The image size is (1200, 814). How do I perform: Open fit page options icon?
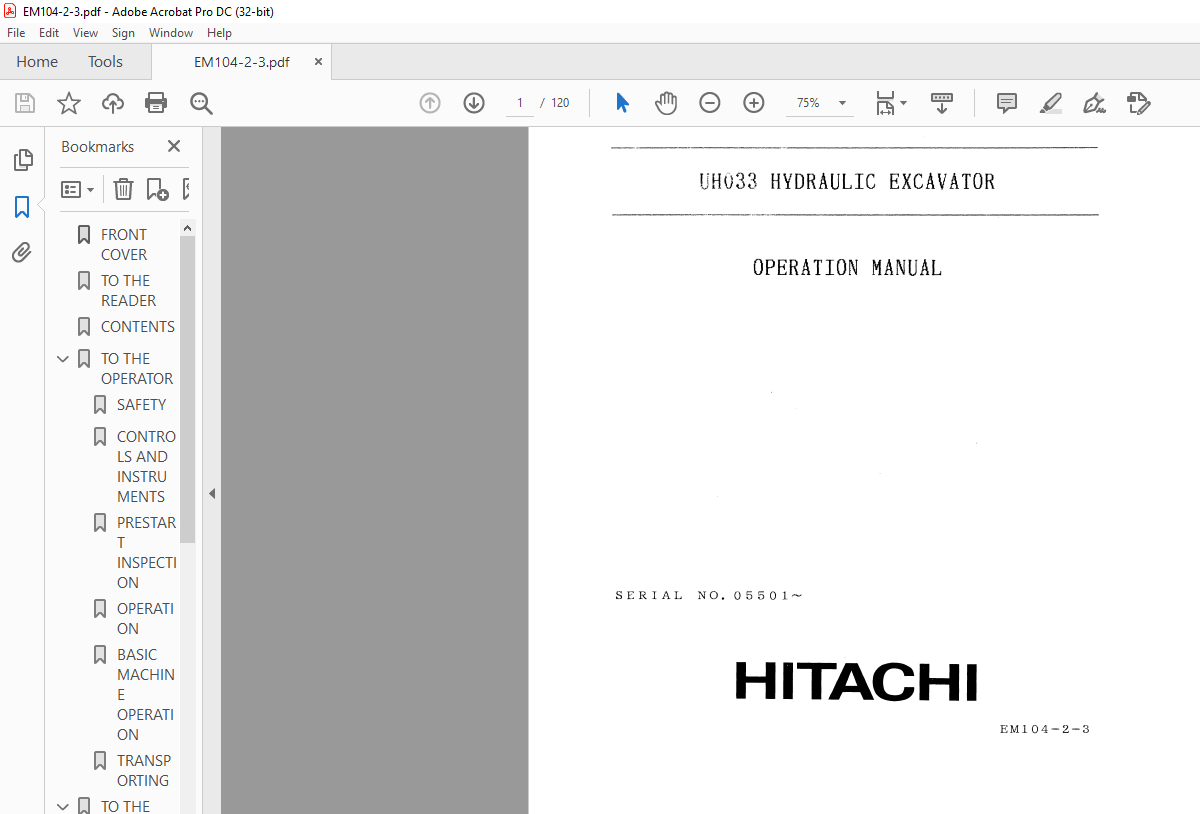point(891,103)
